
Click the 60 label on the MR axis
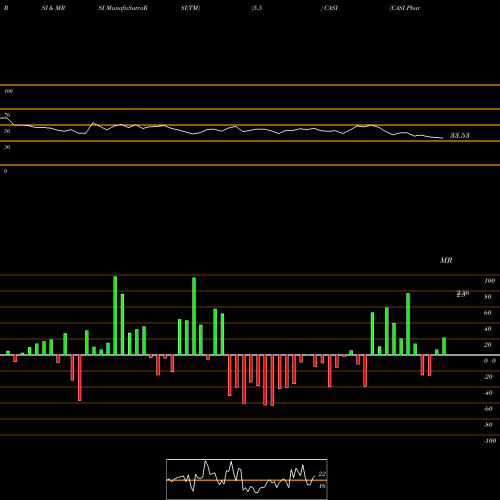point(488,313)
